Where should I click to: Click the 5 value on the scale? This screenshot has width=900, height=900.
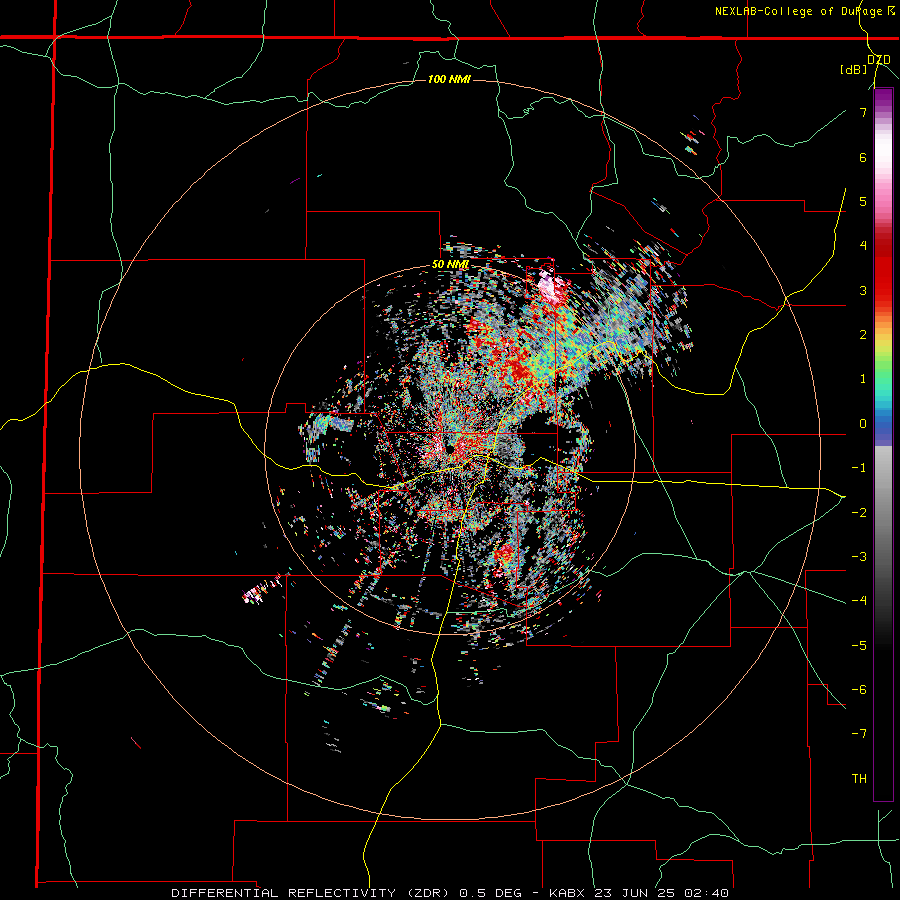click(x=863, y=201)
